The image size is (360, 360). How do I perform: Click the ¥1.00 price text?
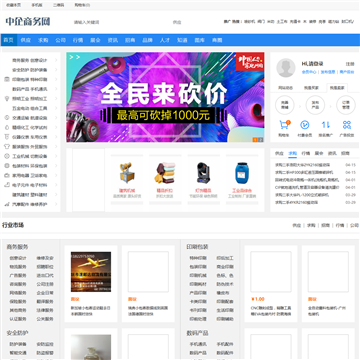pyautogui.click(x=258, y=299)
